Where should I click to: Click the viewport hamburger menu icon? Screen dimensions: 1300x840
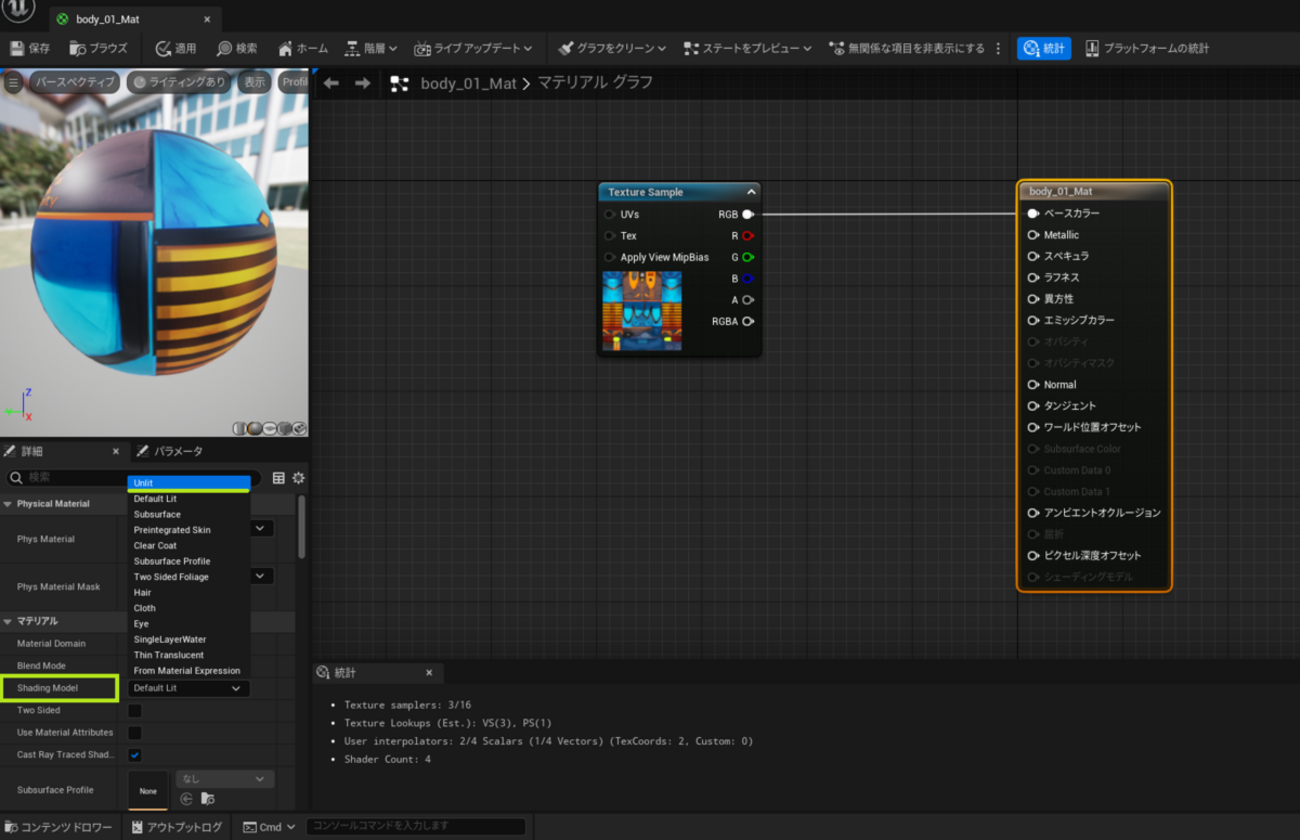[13, 82]
